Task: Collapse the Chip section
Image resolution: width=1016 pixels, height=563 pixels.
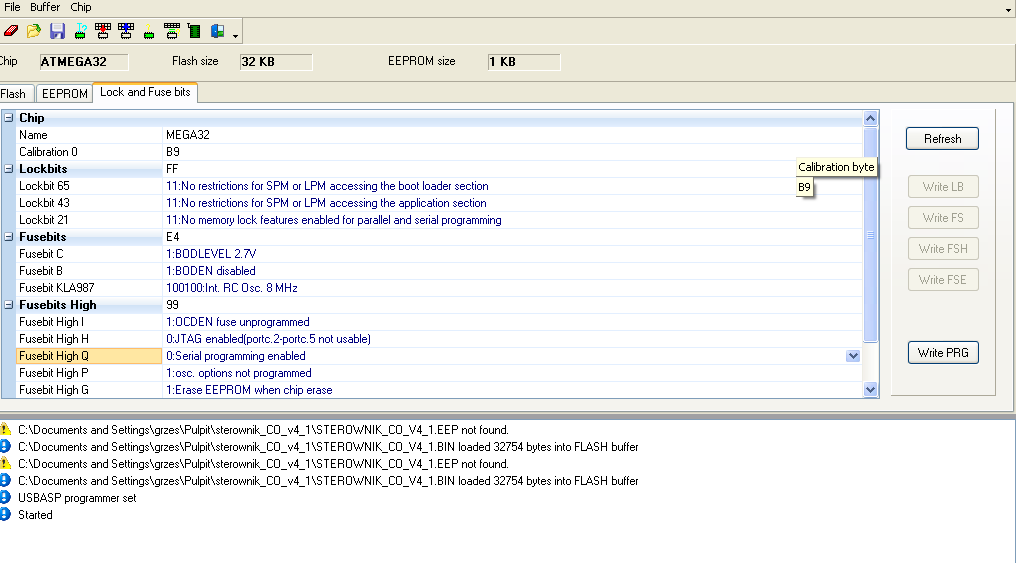Action: (9, 118)
